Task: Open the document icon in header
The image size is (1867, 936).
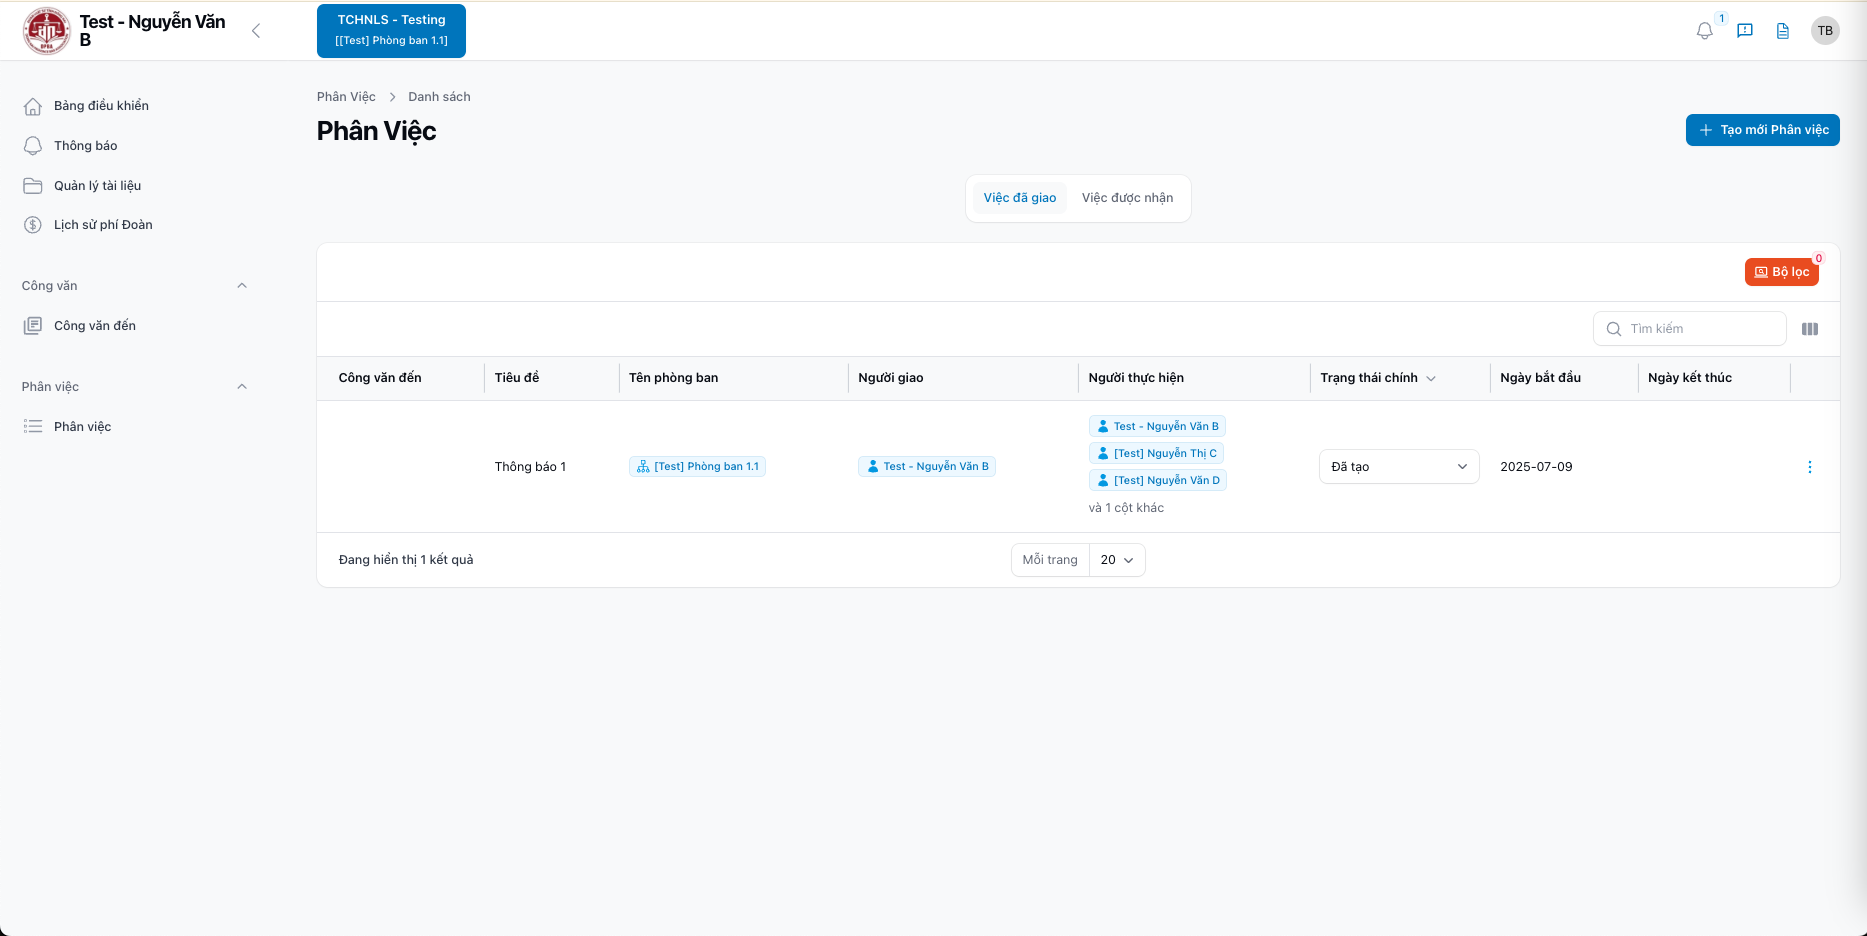Action: click(x=1783, y=31)
